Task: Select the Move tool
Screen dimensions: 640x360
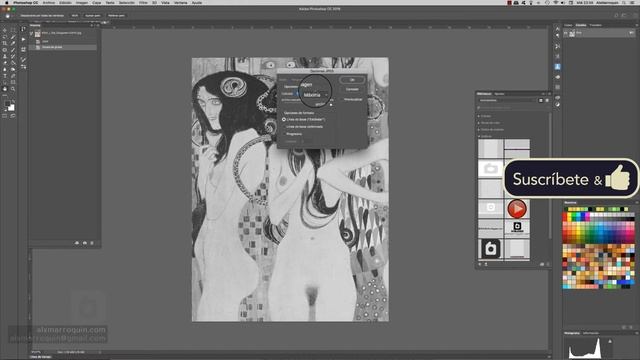Action: click(x=5, y=30)
